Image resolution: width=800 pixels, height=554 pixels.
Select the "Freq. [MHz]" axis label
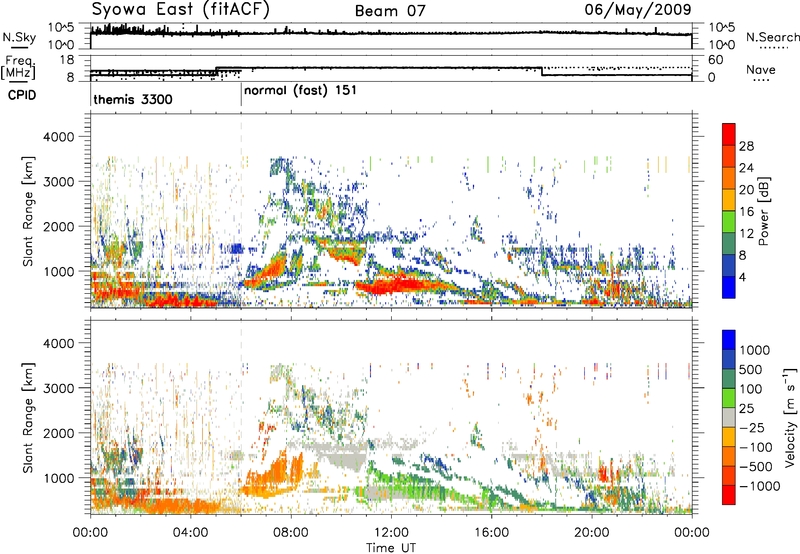pyautogui.click(x=18, y=67)
